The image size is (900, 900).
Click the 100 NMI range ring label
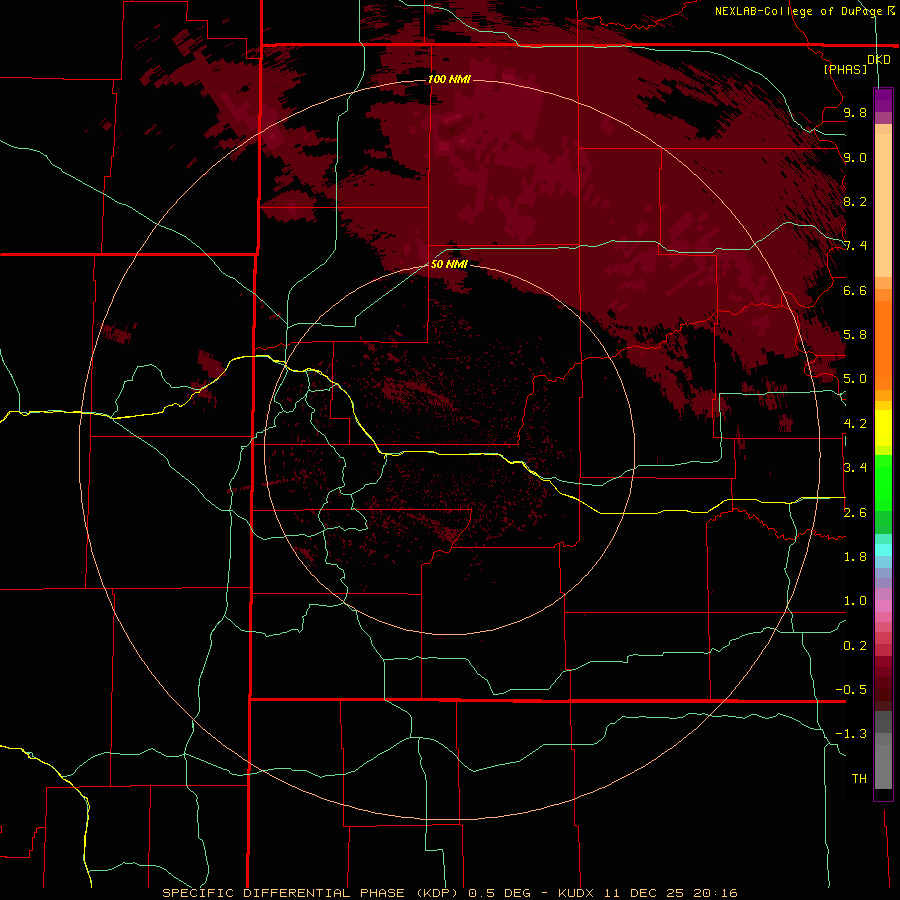449,79
